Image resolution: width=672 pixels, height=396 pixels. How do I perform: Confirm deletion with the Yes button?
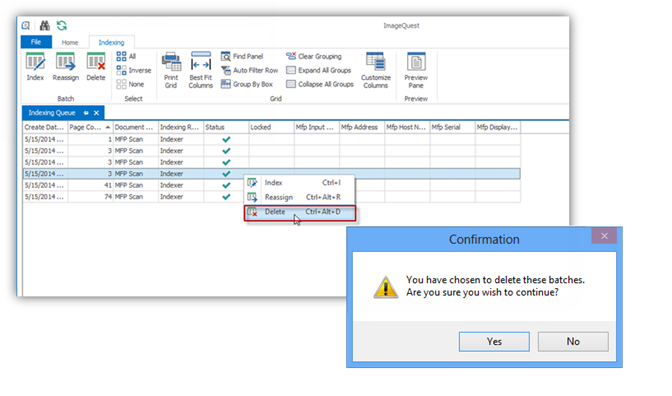click(x=494, y=342)
